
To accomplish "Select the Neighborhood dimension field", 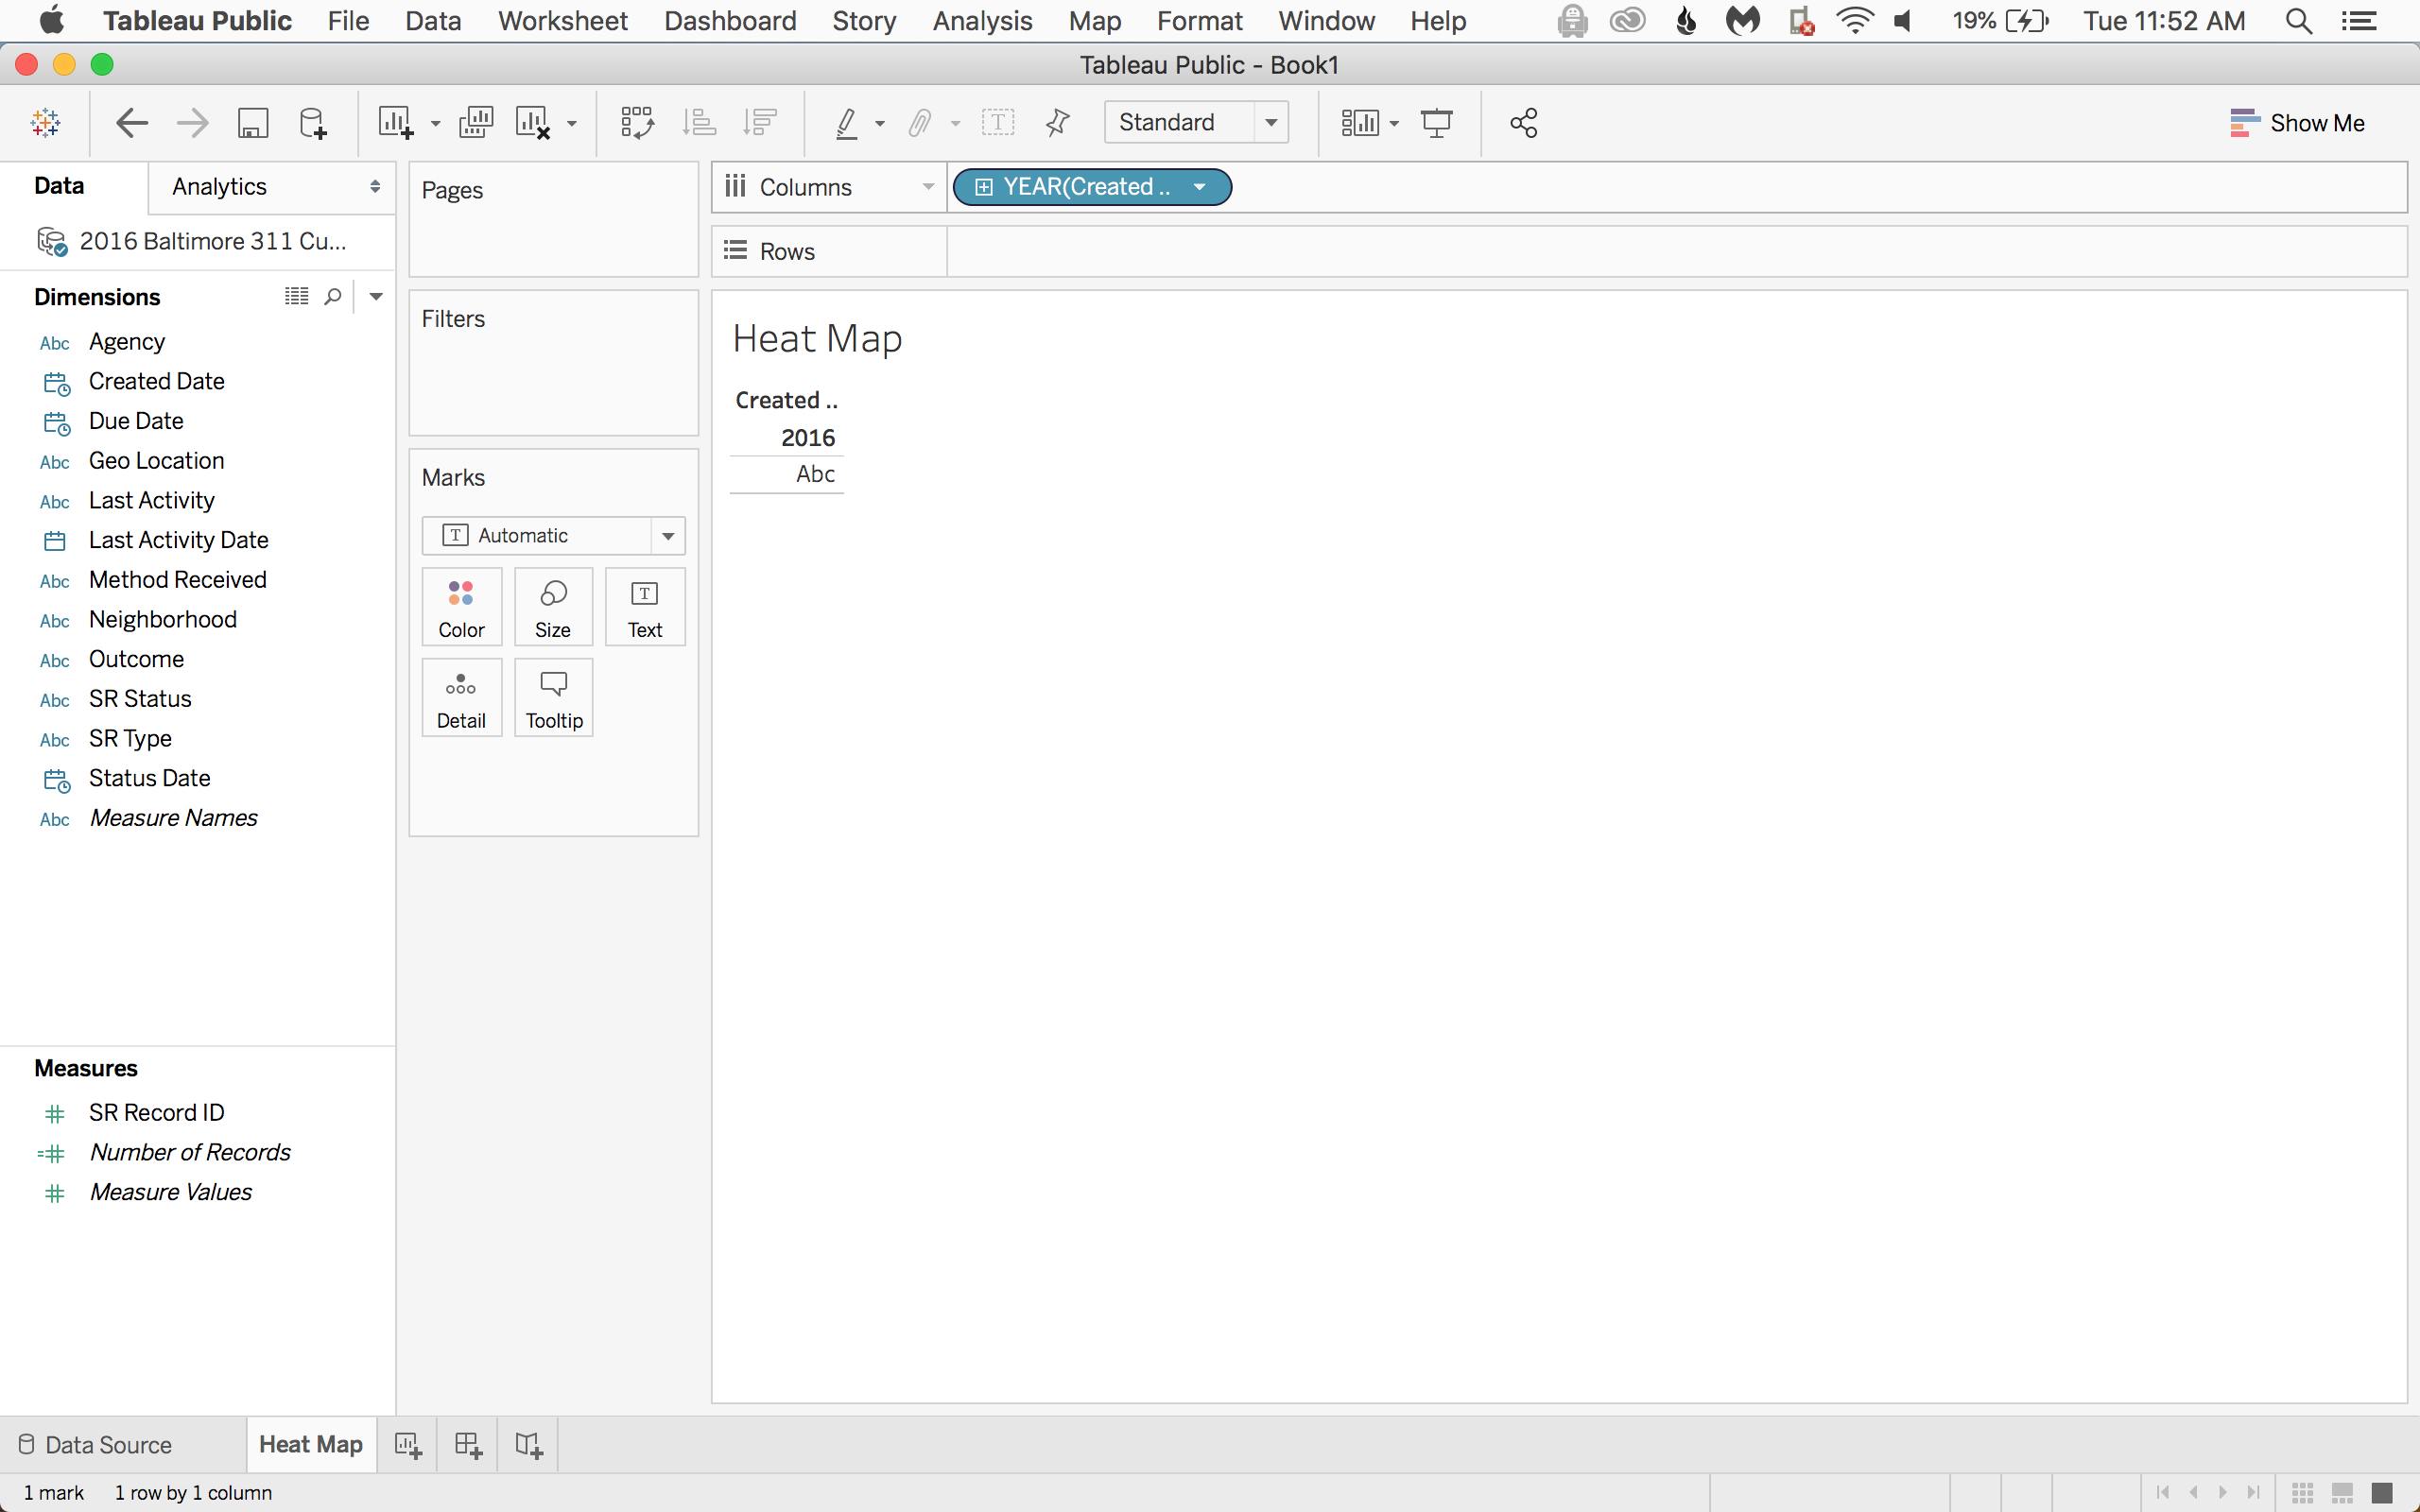I will coord(163,620).
